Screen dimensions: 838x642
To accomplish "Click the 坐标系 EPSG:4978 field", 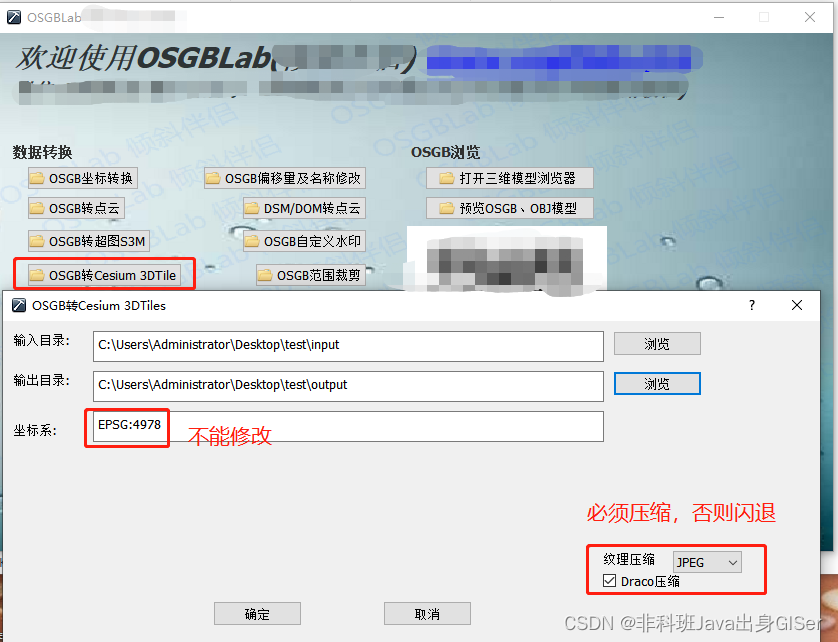I will tap(348, 426).
